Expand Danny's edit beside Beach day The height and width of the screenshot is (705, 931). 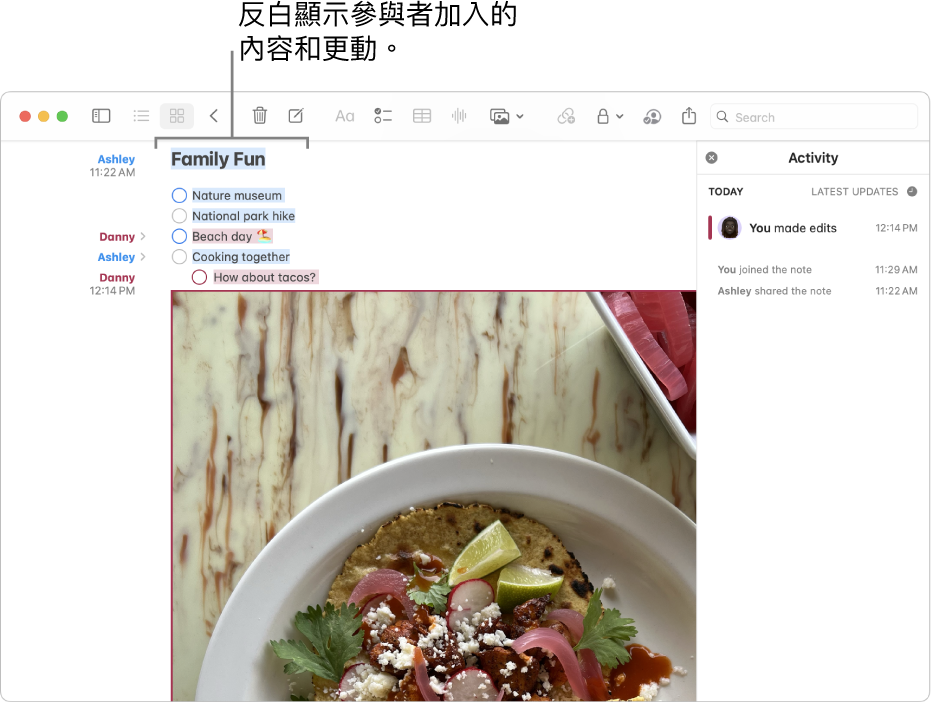143,236
